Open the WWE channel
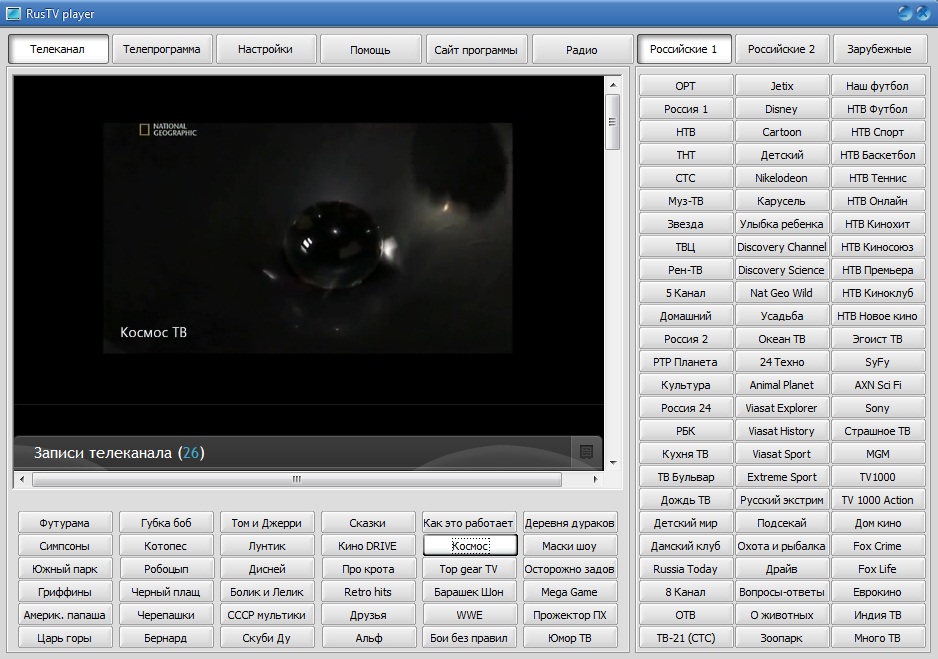The image size is (938, 659). pos(469,615)
